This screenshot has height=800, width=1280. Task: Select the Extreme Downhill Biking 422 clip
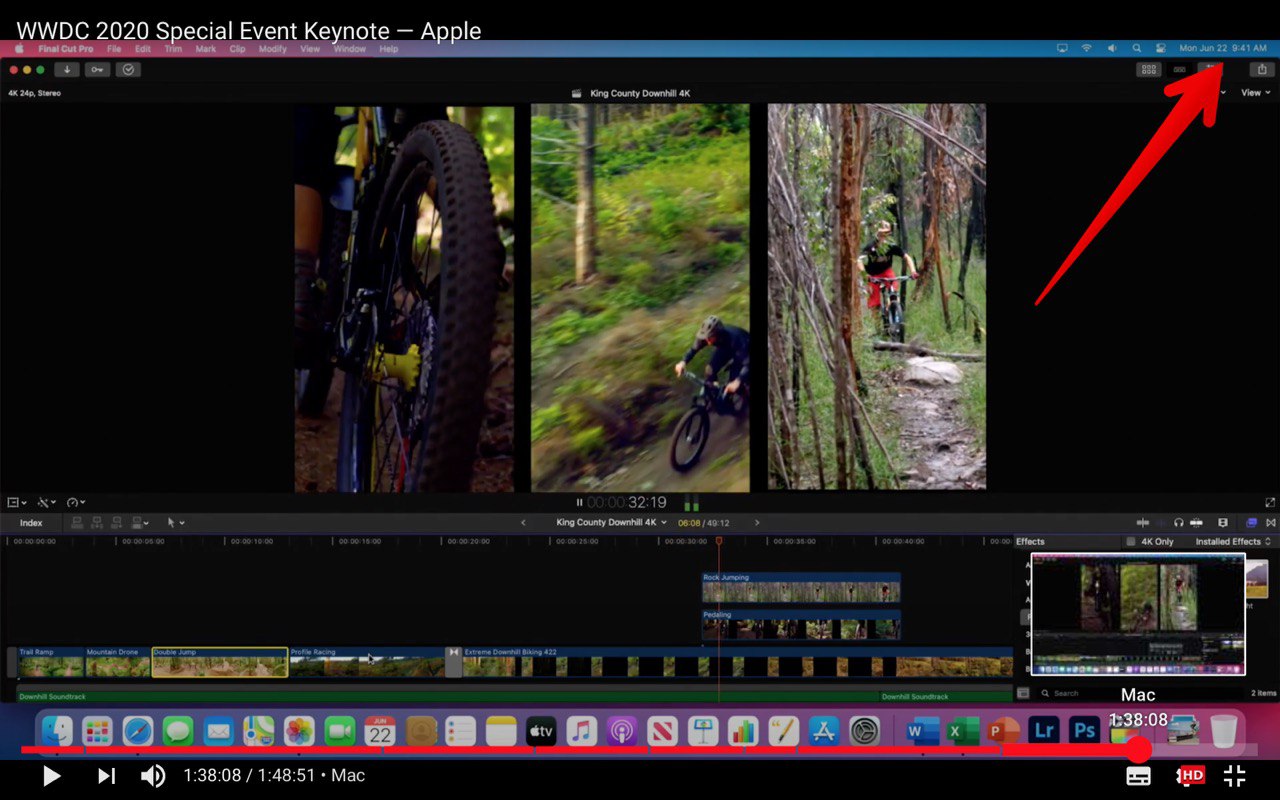[x=737, y=662]
